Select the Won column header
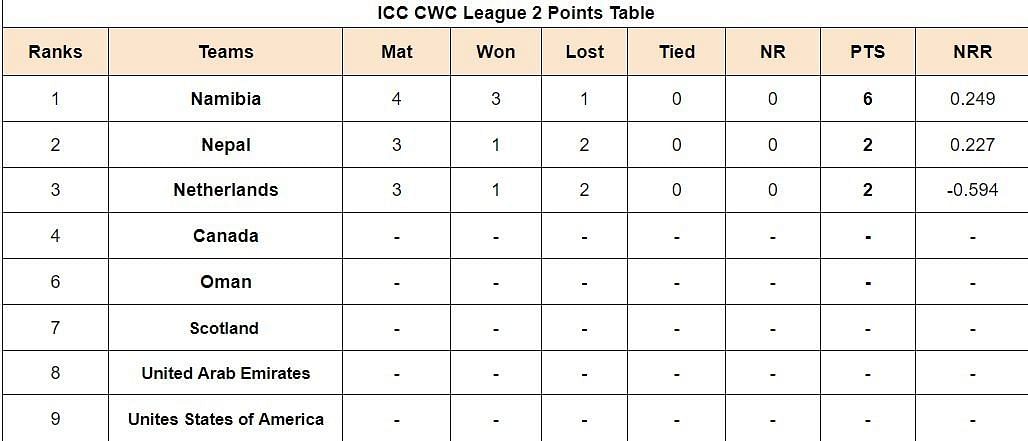This screenshot has height=441, width=1028. [496, 52]
